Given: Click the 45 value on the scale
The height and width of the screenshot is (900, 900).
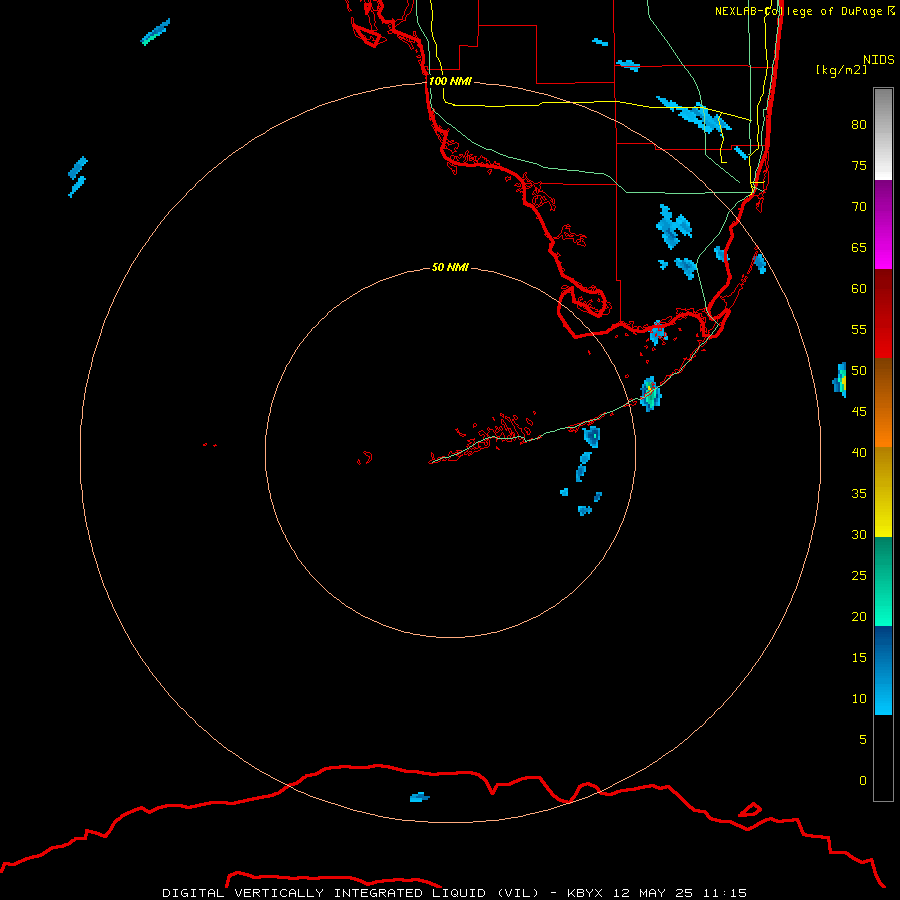Looking at the screenshot, I should 859,412.
